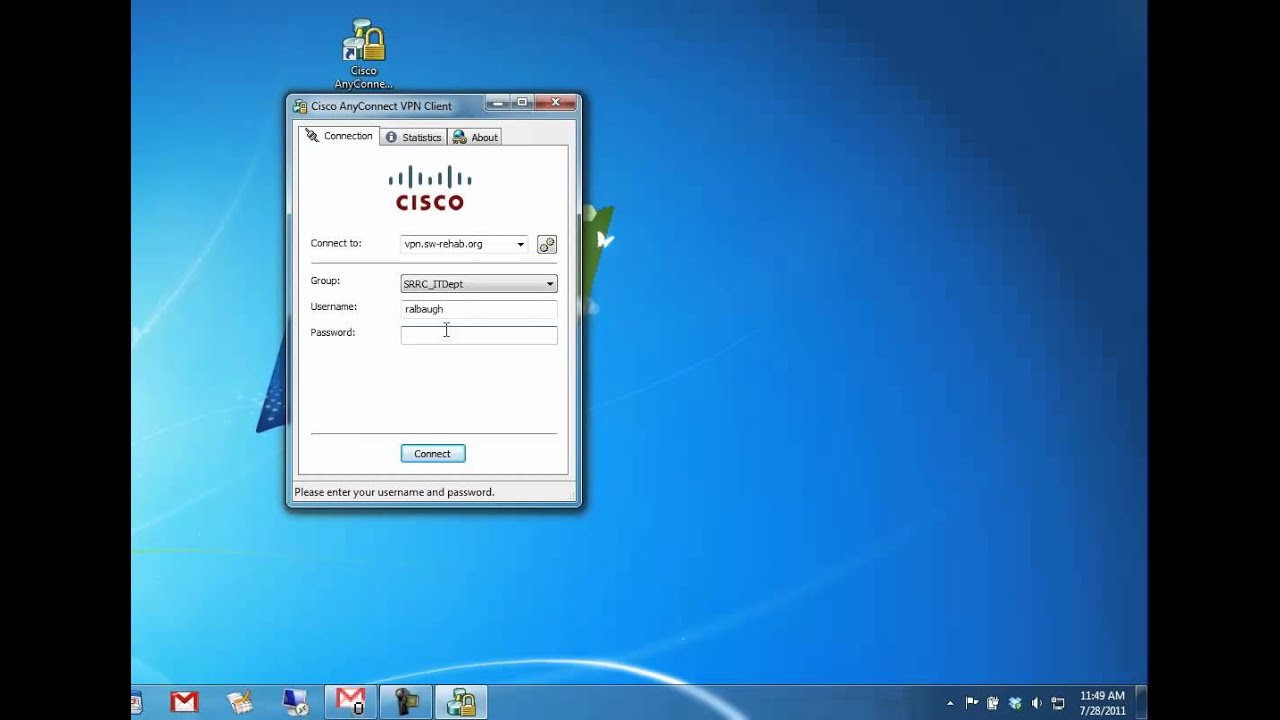Switch to the About tab
Image resolution: width=1280 pixels, height=720 pixels.
pos(475,137)
